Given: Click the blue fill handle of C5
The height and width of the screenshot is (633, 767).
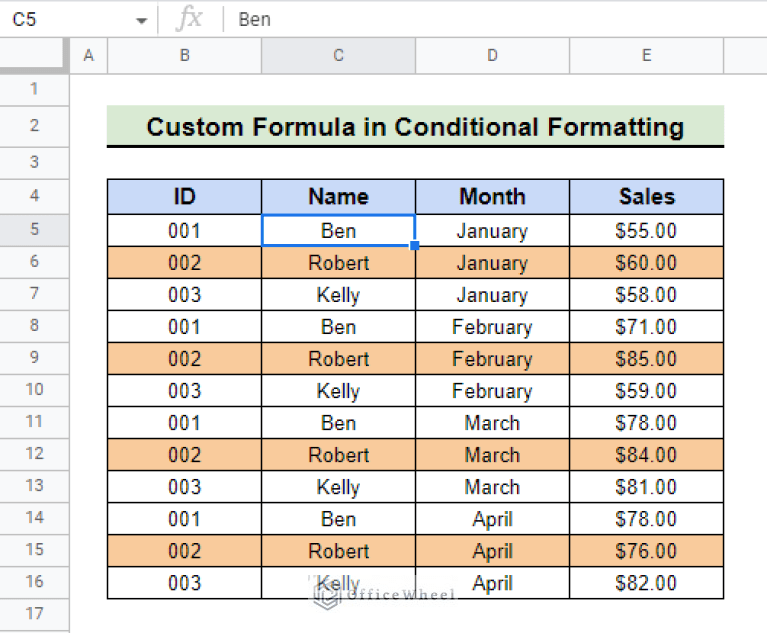Looking at the screenshot, I should point(414,246).
